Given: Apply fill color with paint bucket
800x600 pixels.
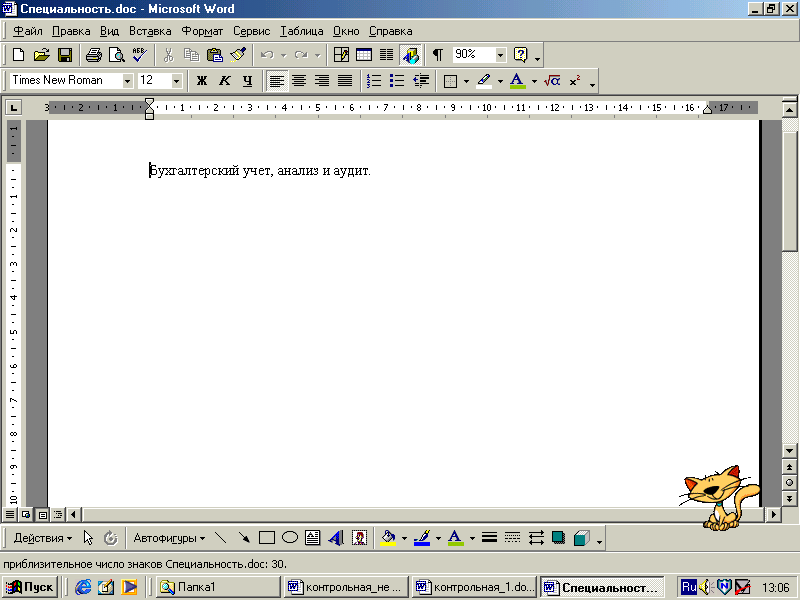Looking at the screenshot, I should coord(388,538).
